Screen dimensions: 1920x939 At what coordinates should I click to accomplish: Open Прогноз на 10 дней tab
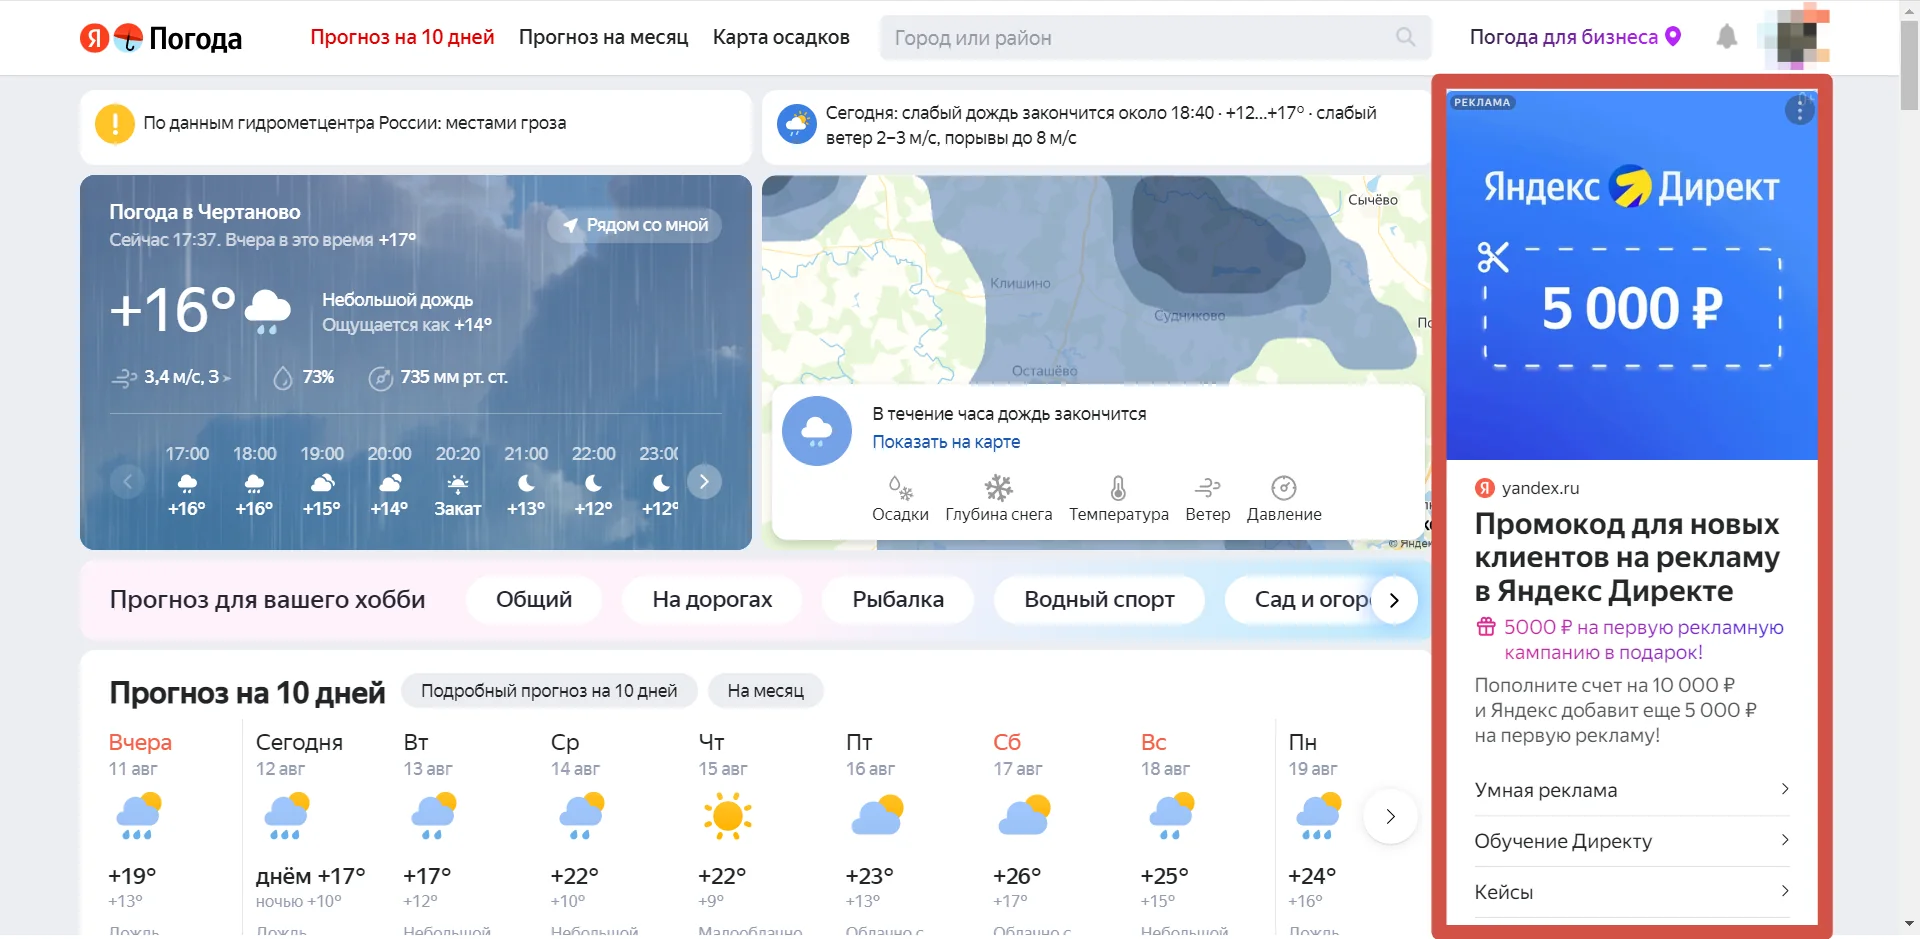coord(402,37)
